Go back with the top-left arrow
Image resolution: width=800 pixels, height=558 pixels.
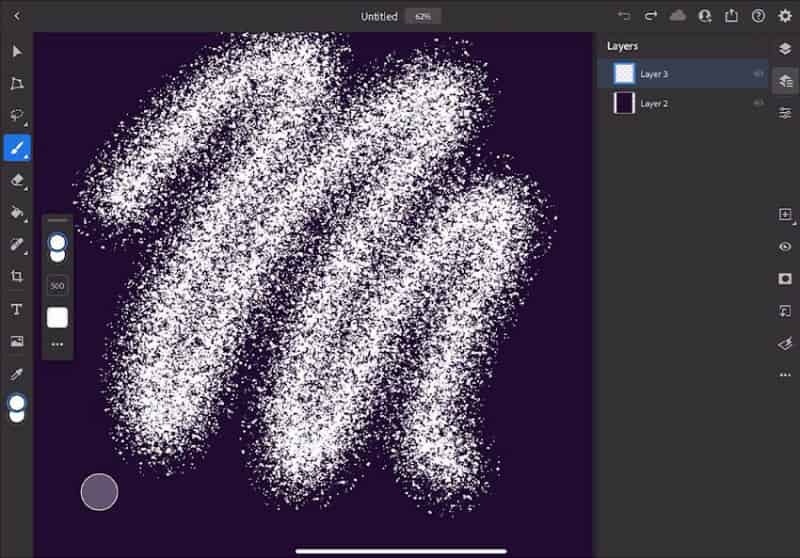(x=16, y=16)
